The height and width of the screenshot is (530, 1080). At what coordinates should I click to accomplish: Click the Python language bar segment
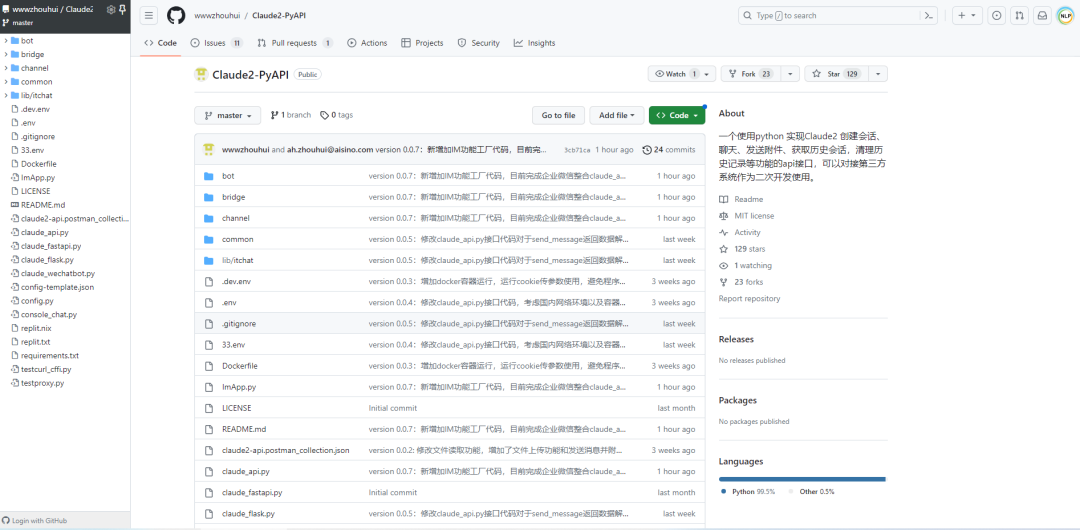[800, 479]
